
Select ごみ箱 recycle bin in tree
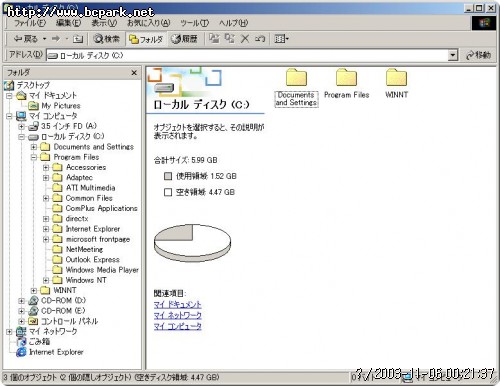coord(39,342)
